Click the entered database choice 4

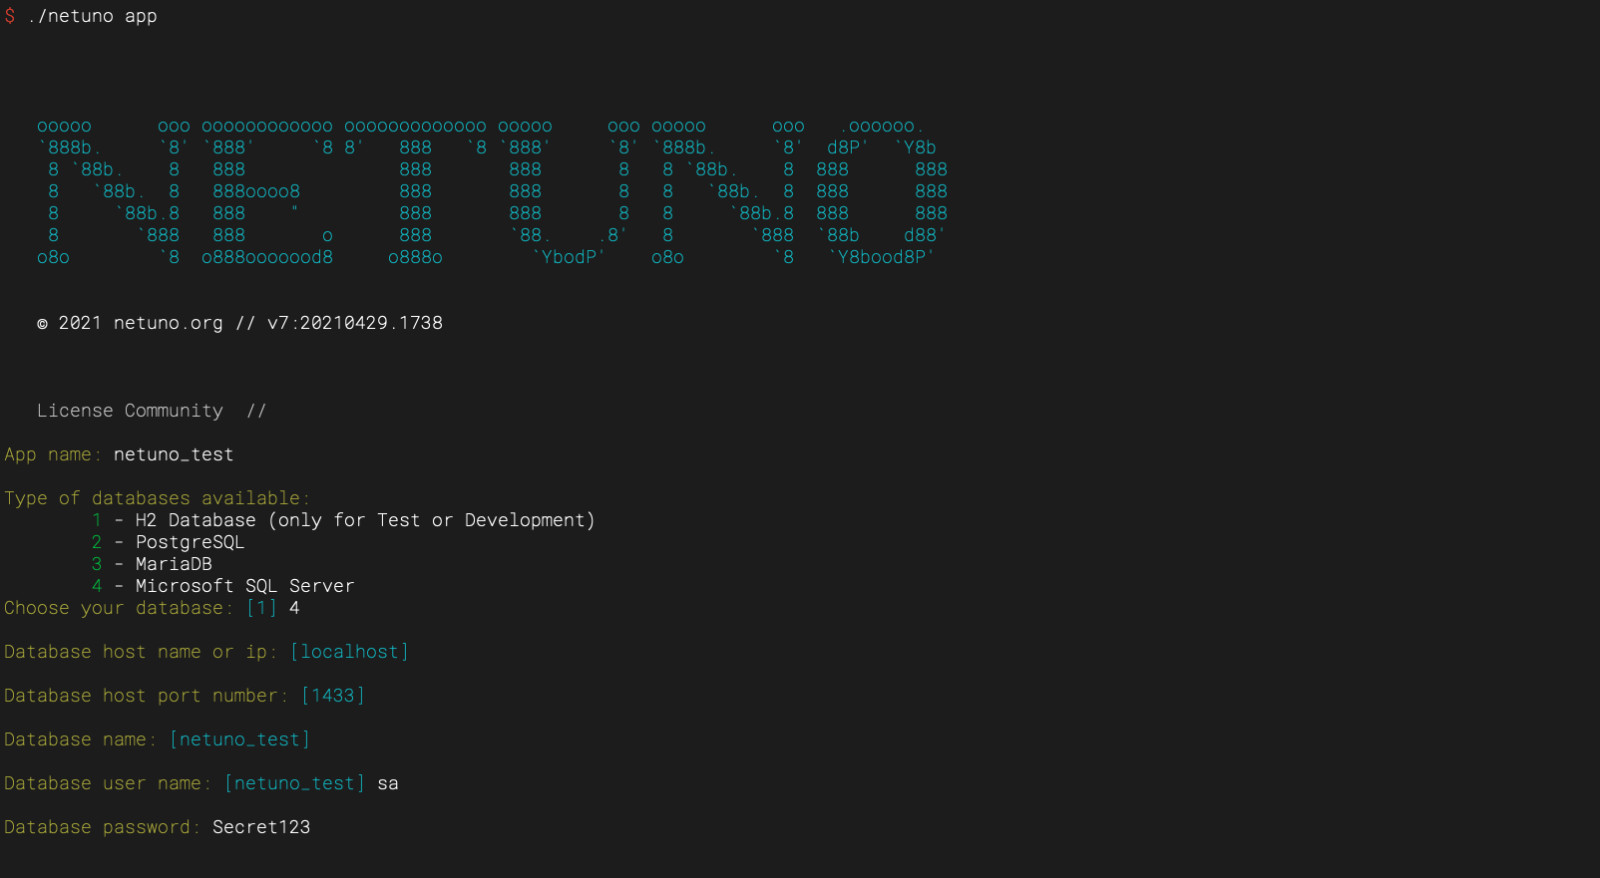294,608
